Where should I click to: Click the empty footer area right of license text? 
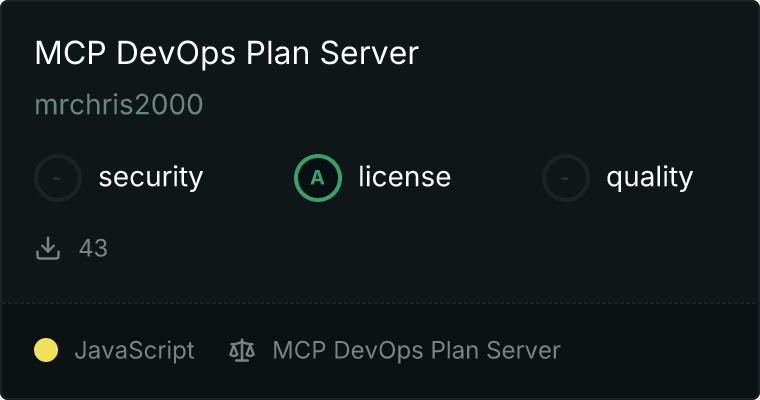pos(660,350)
